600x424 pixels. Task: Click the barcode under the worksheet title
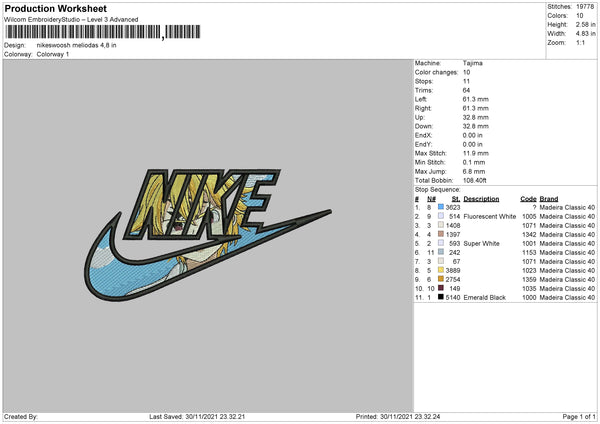pos(102,32)
